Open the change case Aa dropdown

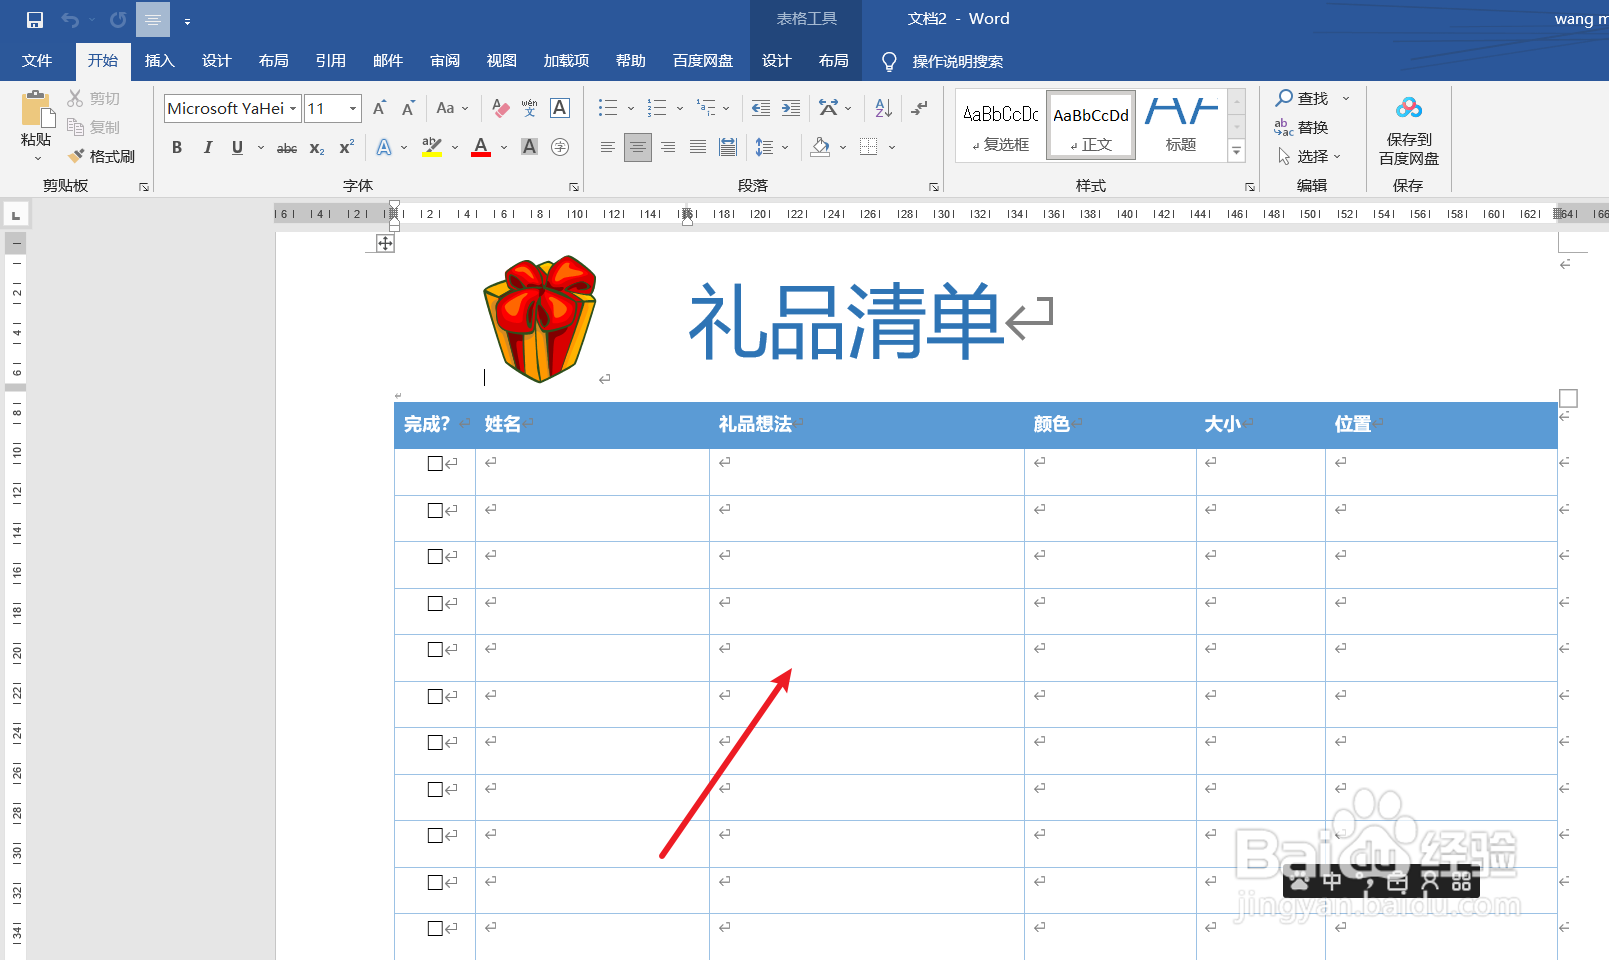[x=452, y=108]
